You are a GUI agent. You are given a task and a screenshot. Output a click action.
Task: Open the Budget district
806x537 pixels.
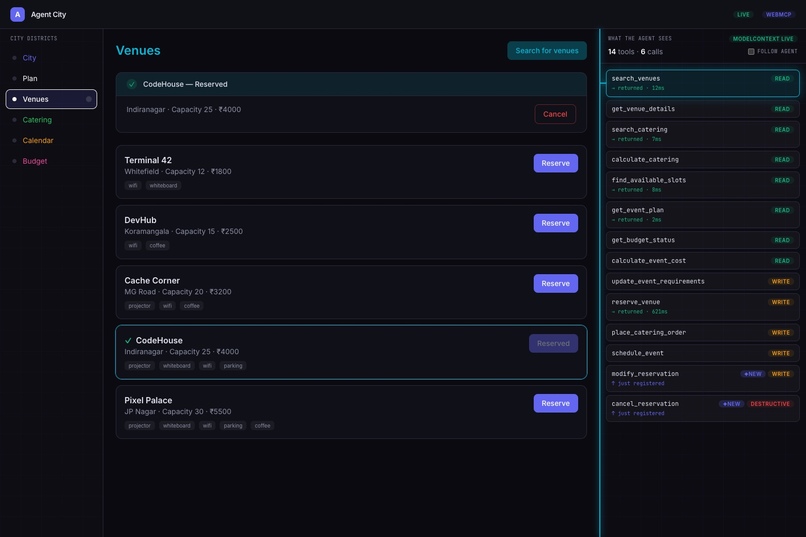tap(34, 161)
